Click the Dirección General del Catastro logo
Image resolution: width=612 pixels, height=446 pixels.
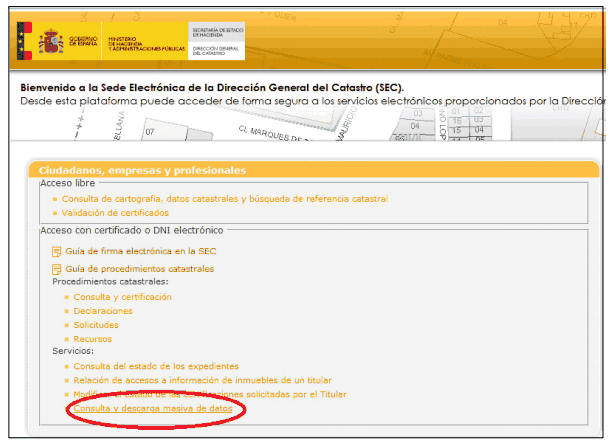216,51
